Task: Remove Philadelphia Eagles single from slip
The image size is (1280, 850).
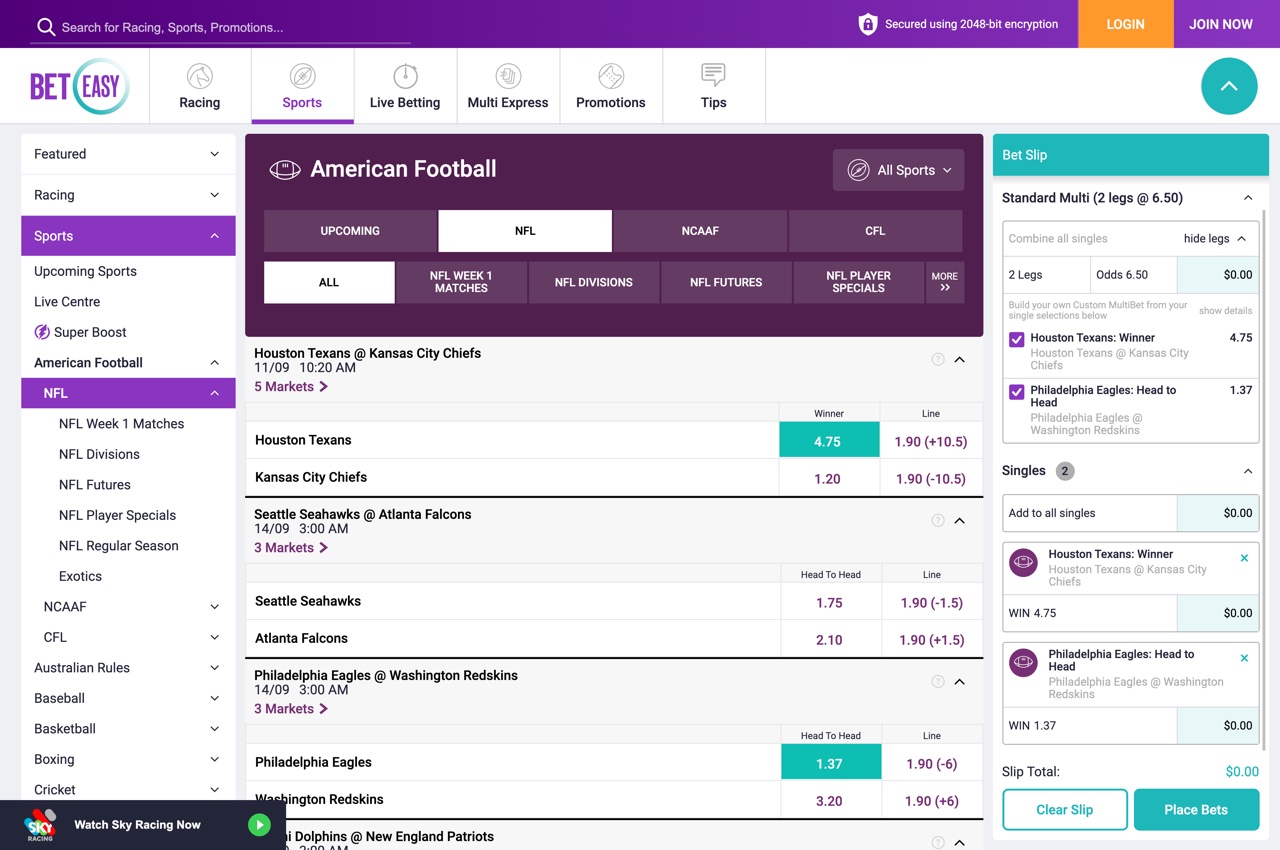Action: [1244, 658]
